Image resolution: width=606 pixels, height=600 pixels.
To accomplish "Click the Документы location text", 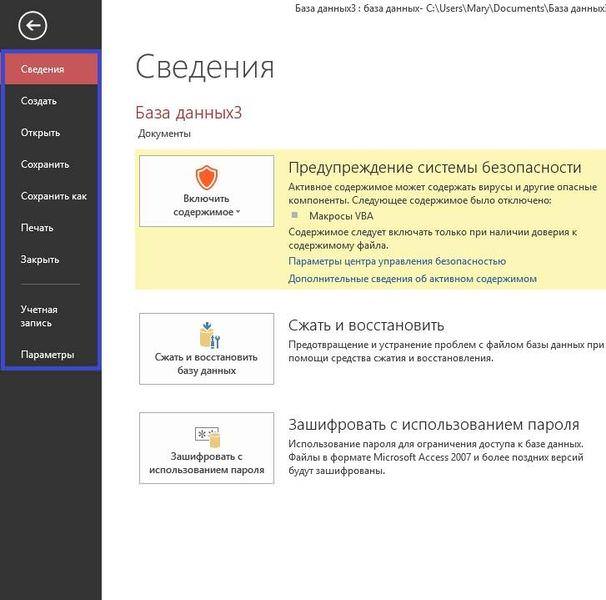I will coord(164,134).
